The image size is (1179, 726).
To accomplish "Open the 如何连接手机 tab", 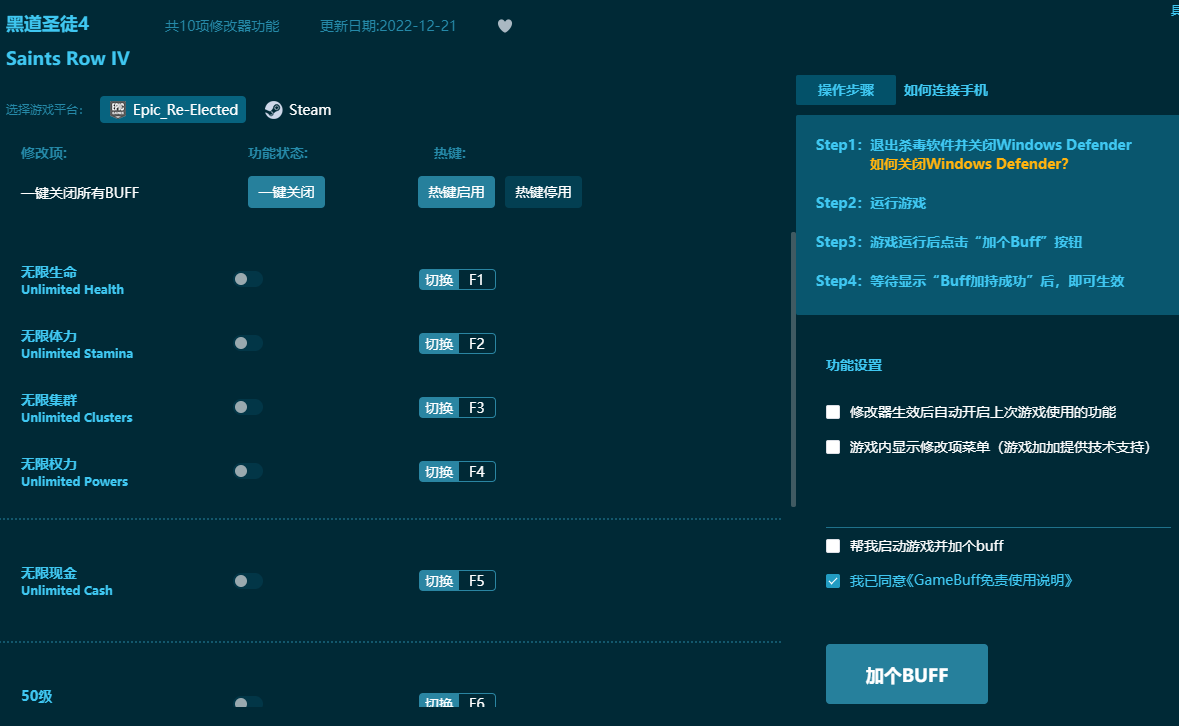I will point(945,90).
